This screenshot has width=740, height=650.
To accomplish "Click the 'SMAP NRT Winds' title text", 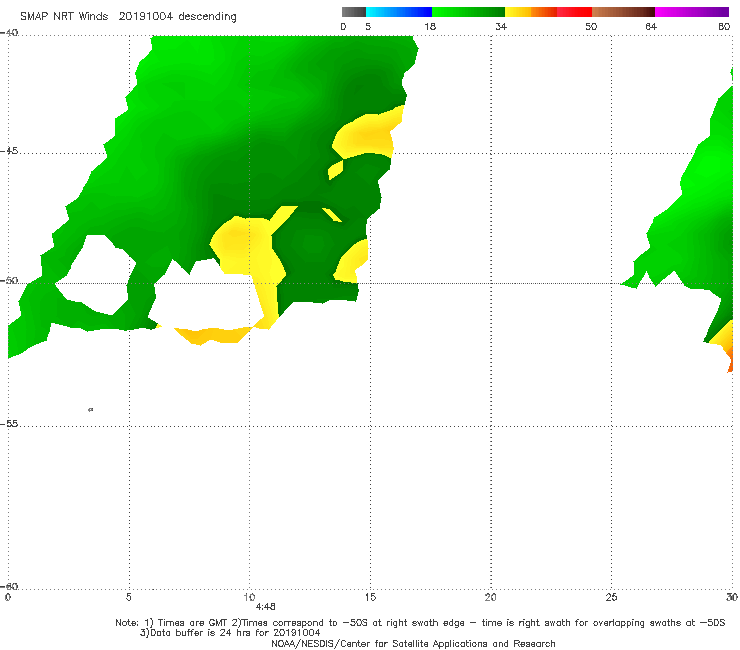I will click(x=64, y=17).
